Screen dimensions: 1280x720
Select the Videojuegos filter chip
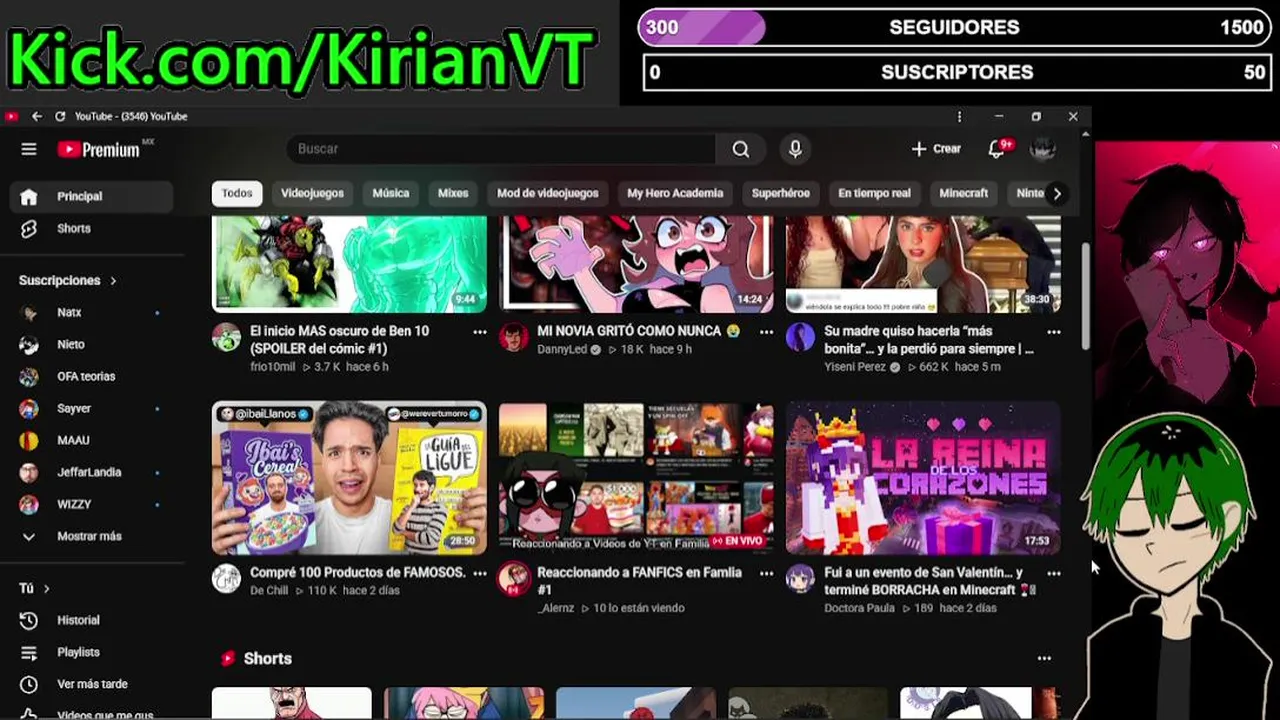pos(312,193)
